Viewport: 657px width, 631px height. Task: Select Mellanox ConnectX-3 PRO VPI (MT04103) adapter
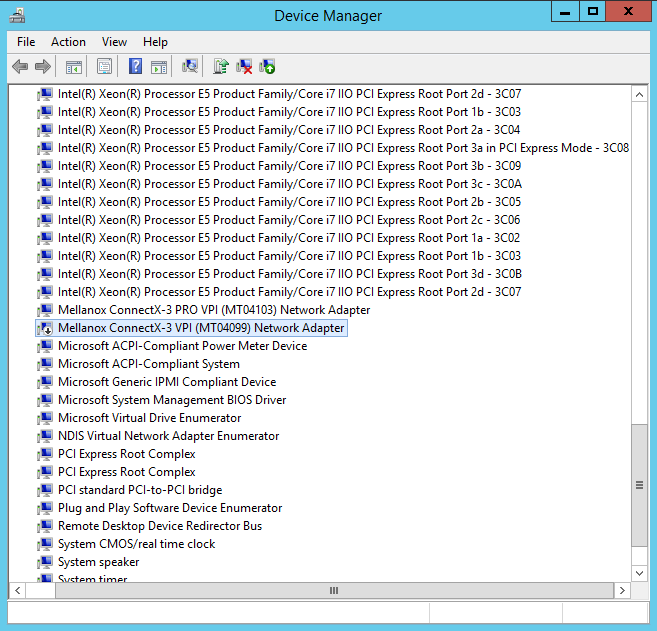[x=213, y=310]
